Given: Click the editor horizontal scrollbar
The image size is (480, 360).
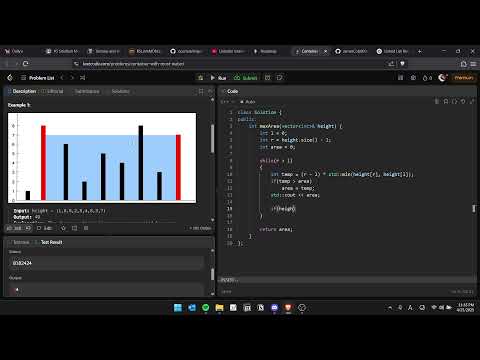Looking at the screenshot, I should pos(347,279).
